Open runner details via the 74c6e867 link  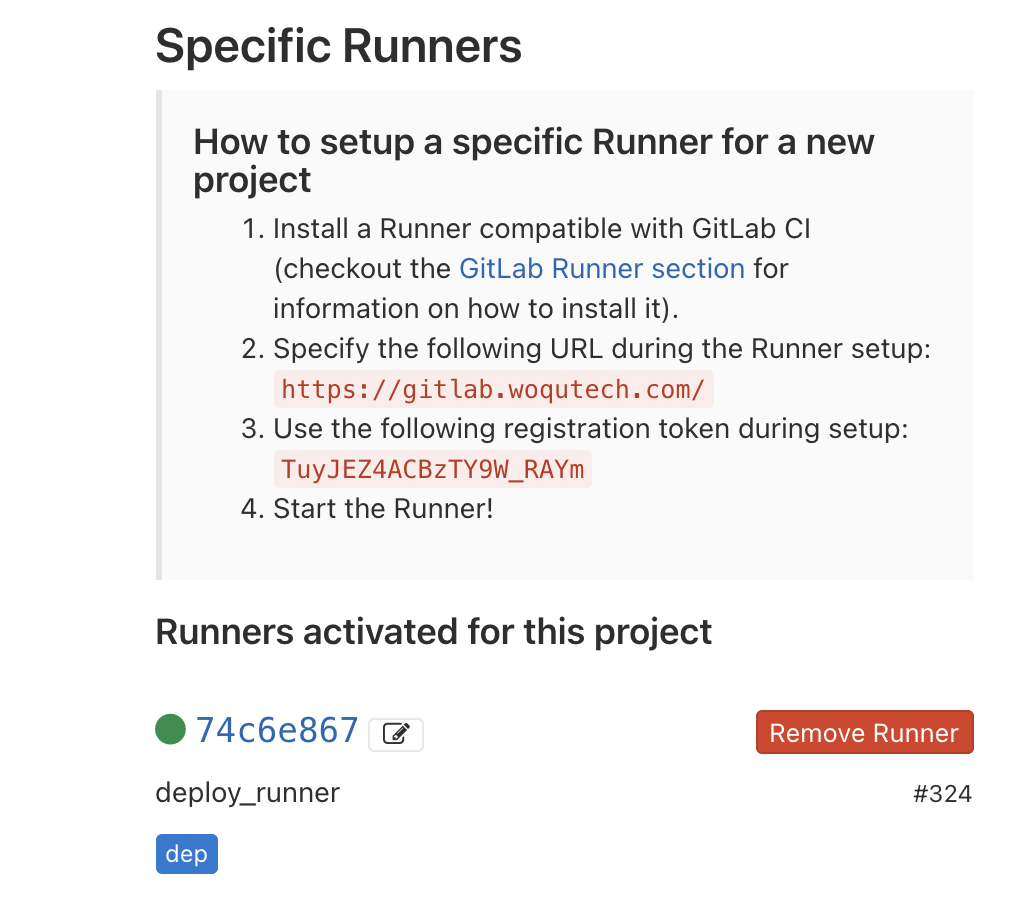click(x=276, y=729)
